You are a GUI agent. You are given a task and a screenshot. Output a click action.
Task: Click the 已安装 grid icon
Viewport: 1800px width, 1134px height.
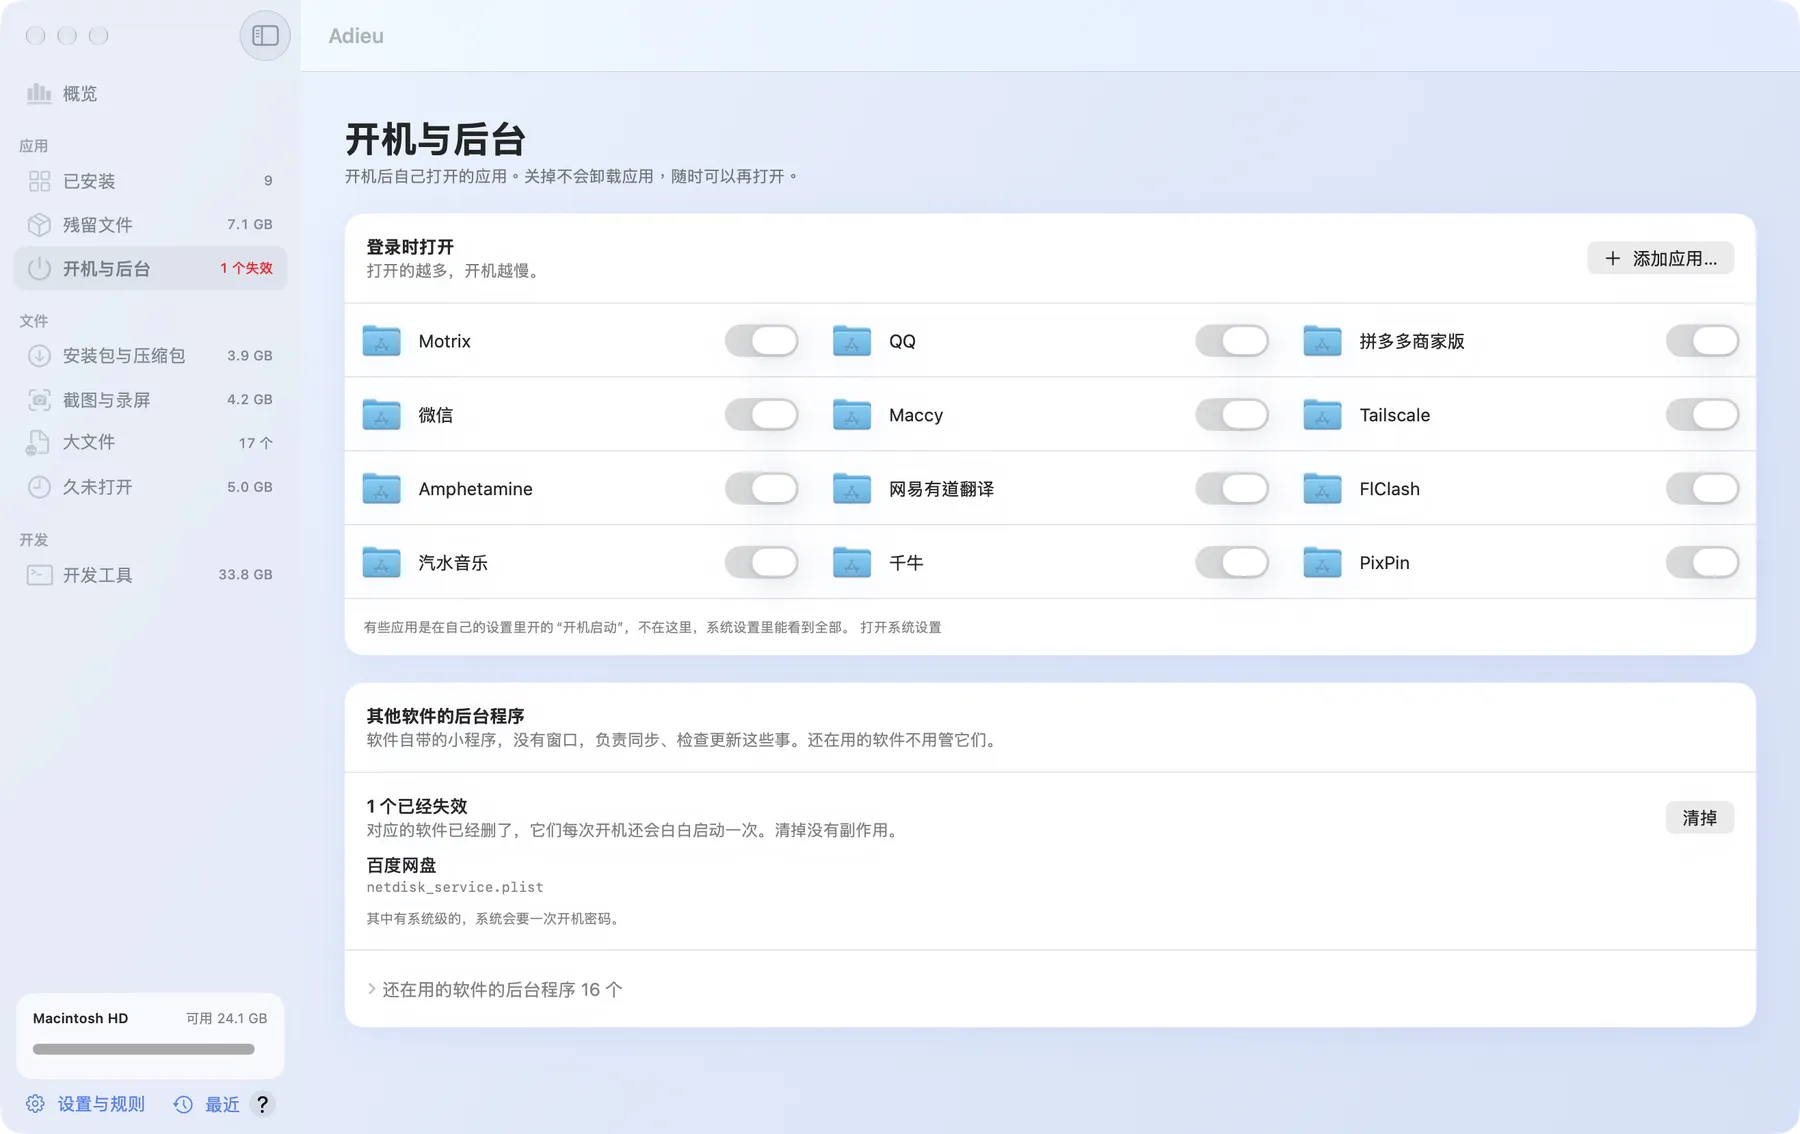coord(39,181)
